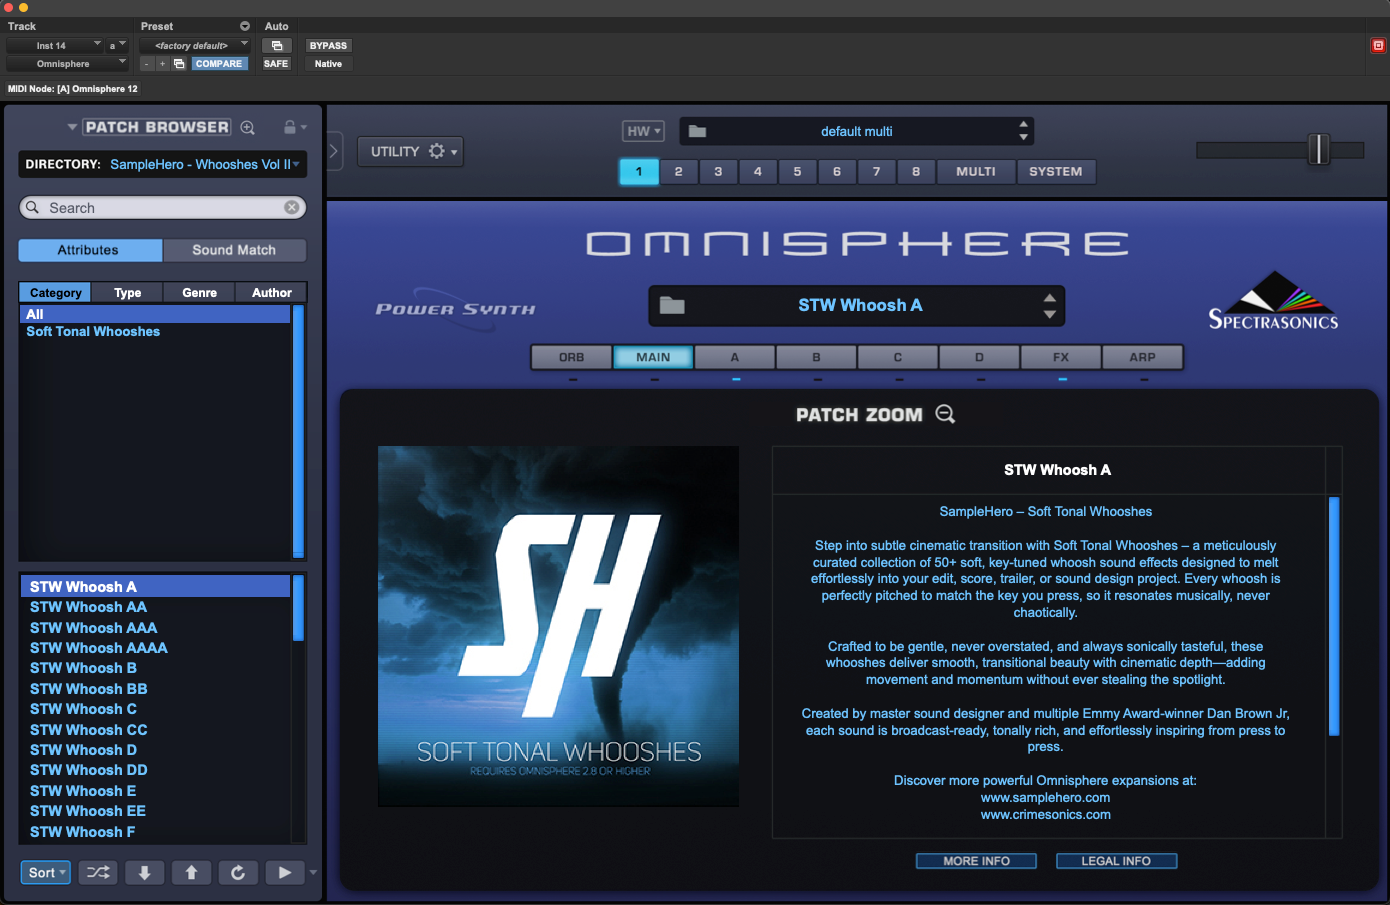Toggle the BYPASS button
This screenshot has width=1390, height=905.
point(328,45)
